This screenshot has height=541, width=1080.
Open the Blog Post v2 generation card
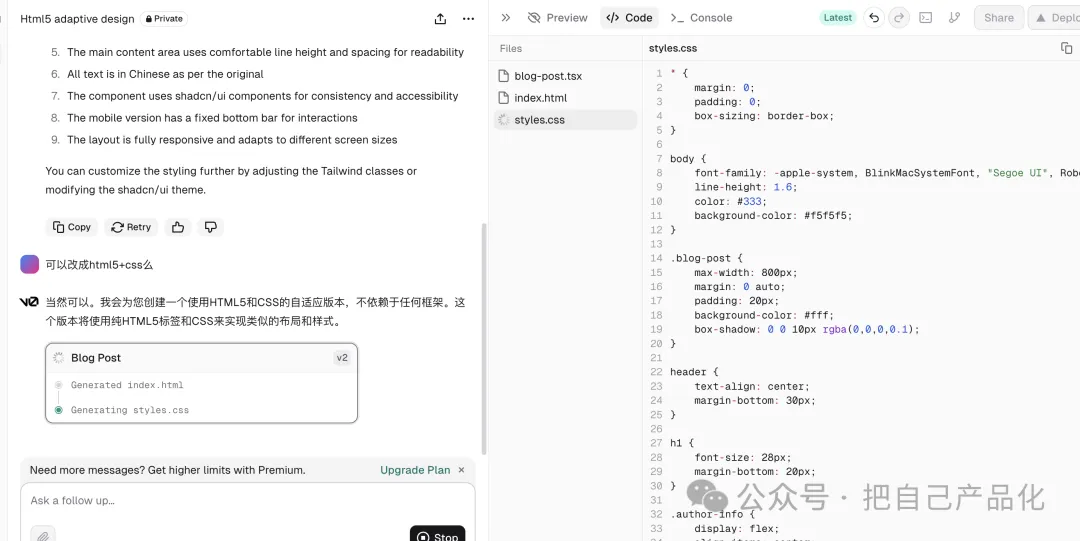[201, 382]
